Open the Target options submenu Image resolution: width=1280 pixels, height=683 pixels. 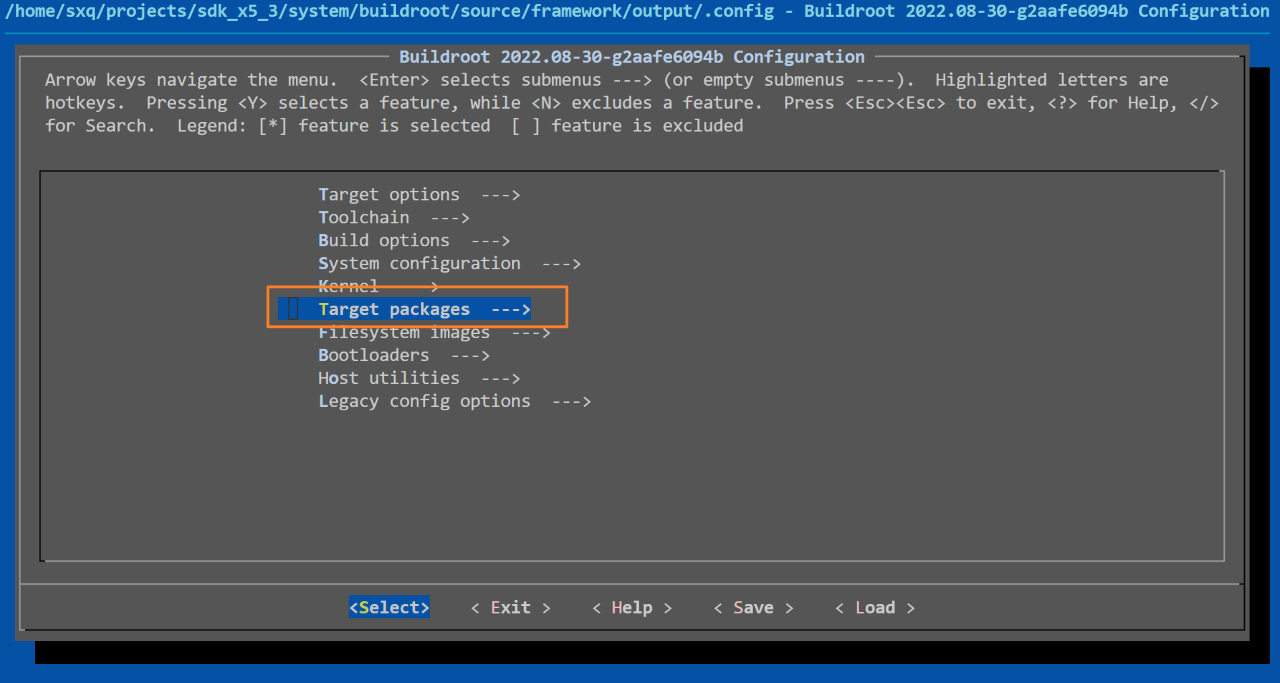click(419, 195)
